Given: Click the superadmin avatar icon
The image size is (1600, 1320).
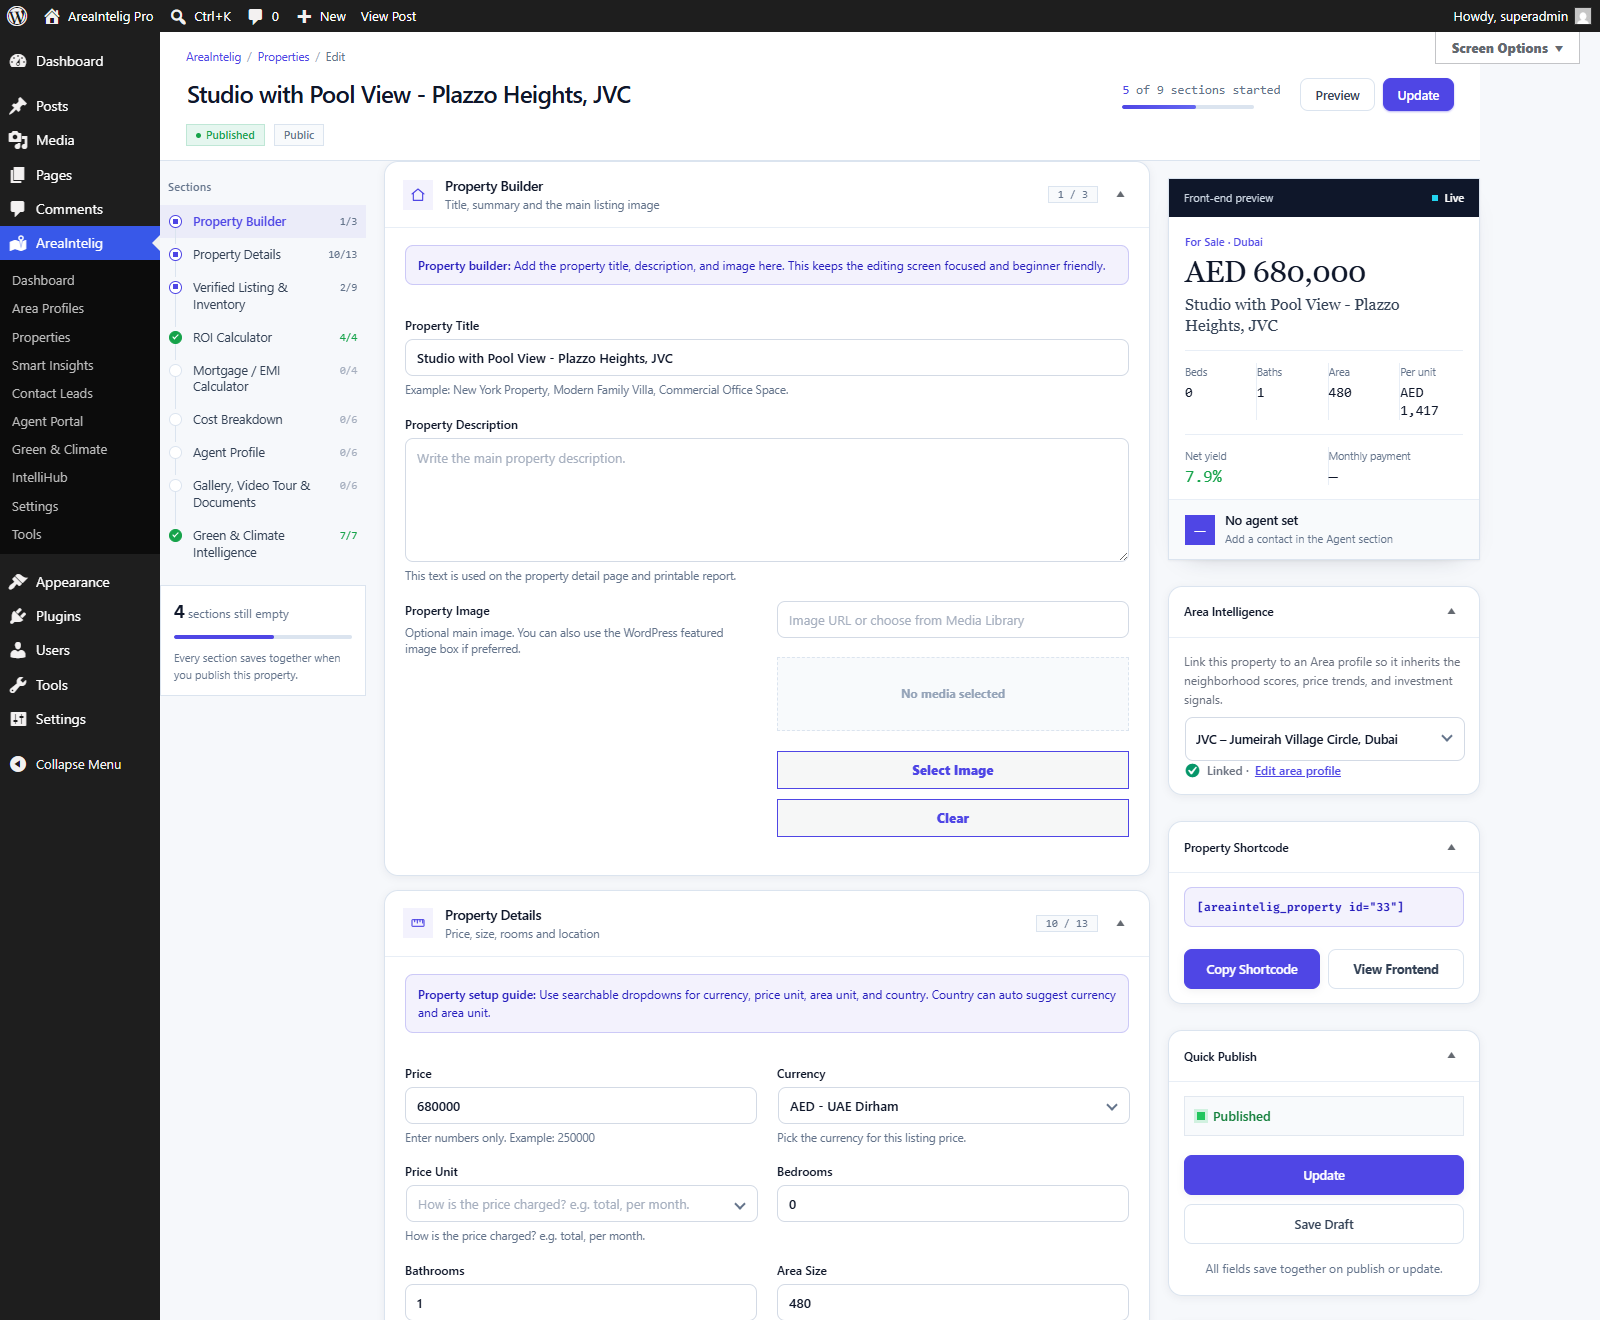Looking at the screenshot, I should pyautogui.click(x=1582, y=16).
